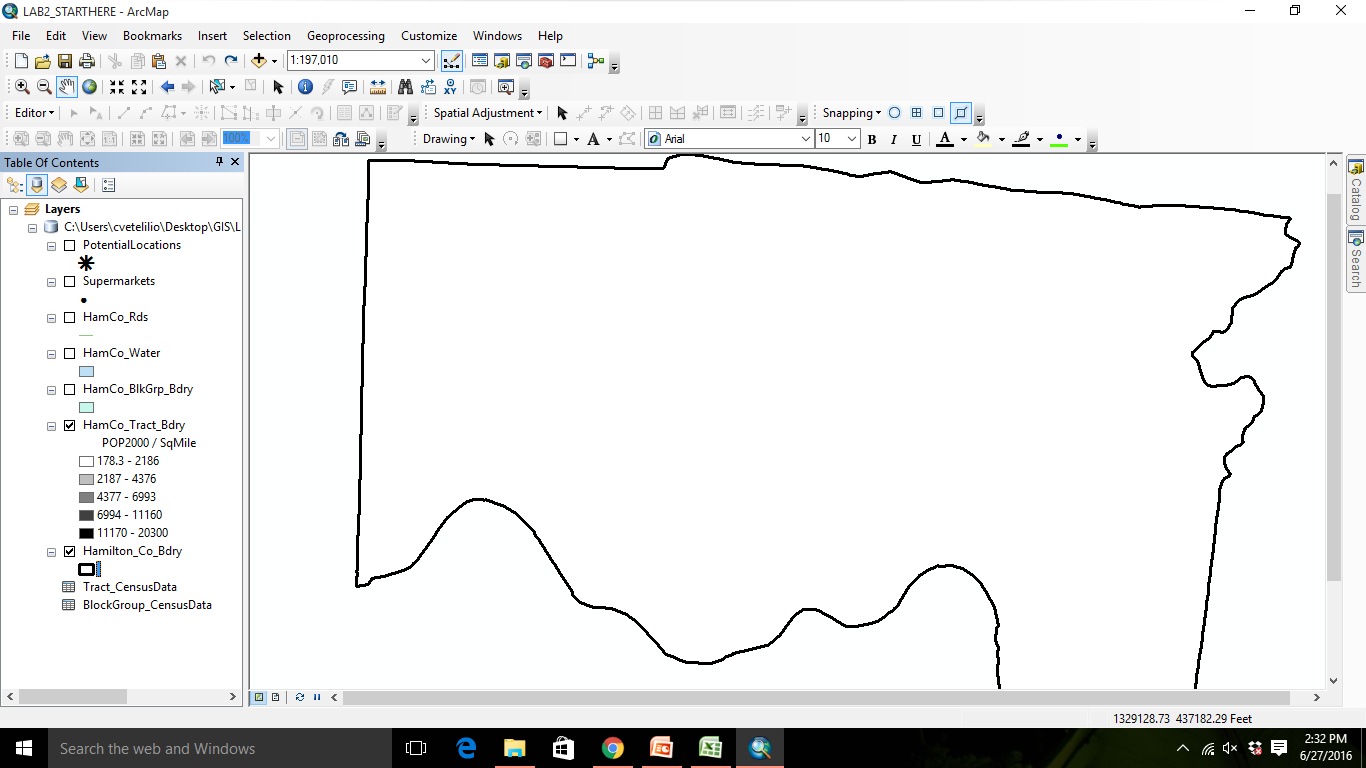
Task: Open the Python window
Action: (568, 61)
